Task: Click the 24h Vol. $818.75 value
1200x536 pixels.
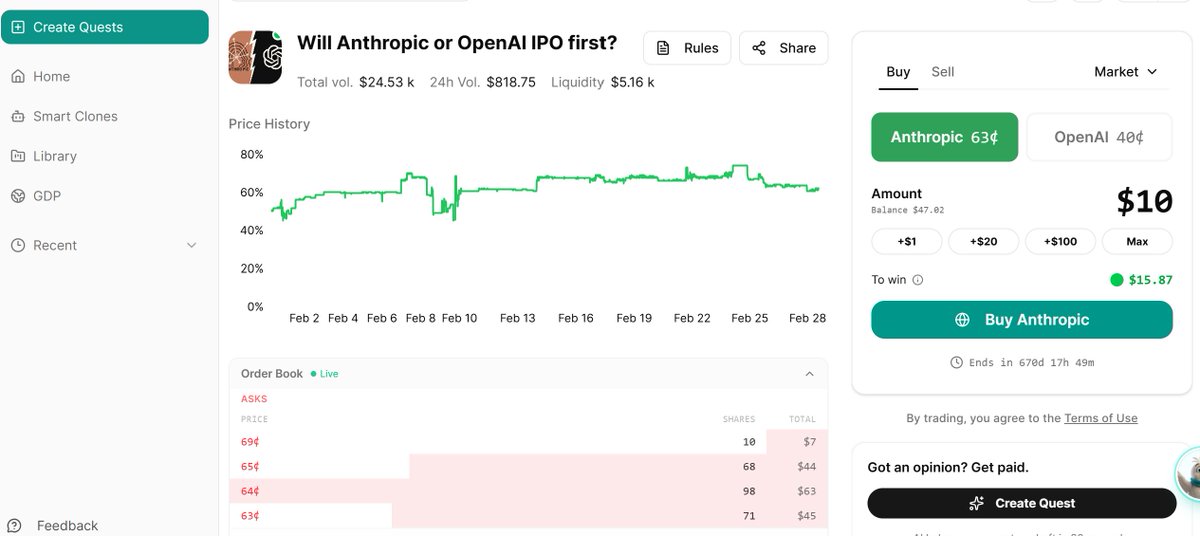Action: (x=510, y=82)
